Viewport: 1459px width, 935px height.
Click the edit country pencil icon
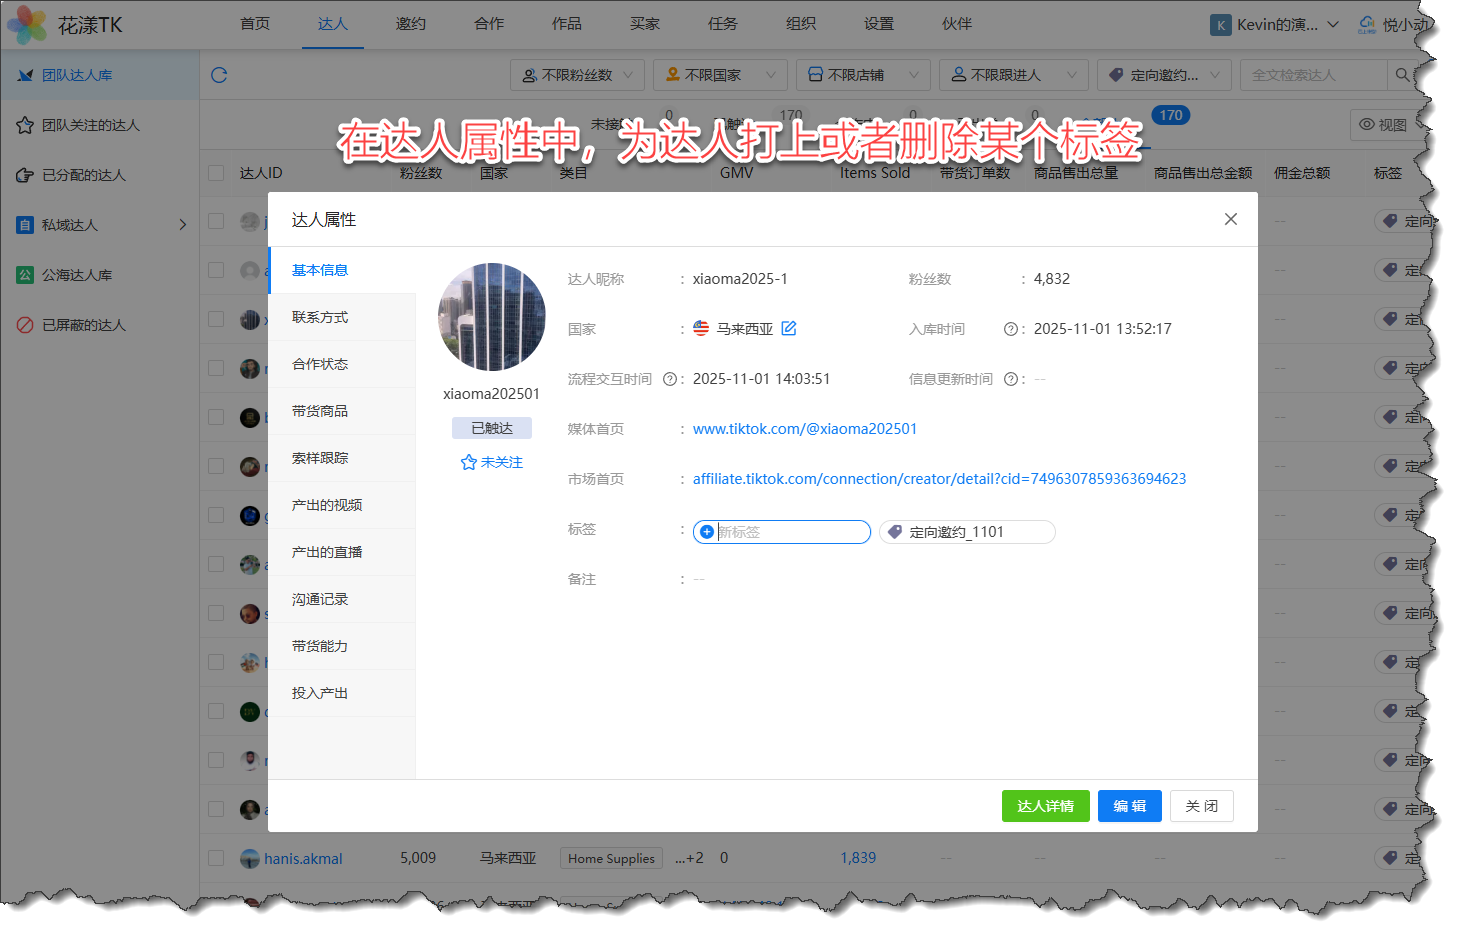coord(789,328)
